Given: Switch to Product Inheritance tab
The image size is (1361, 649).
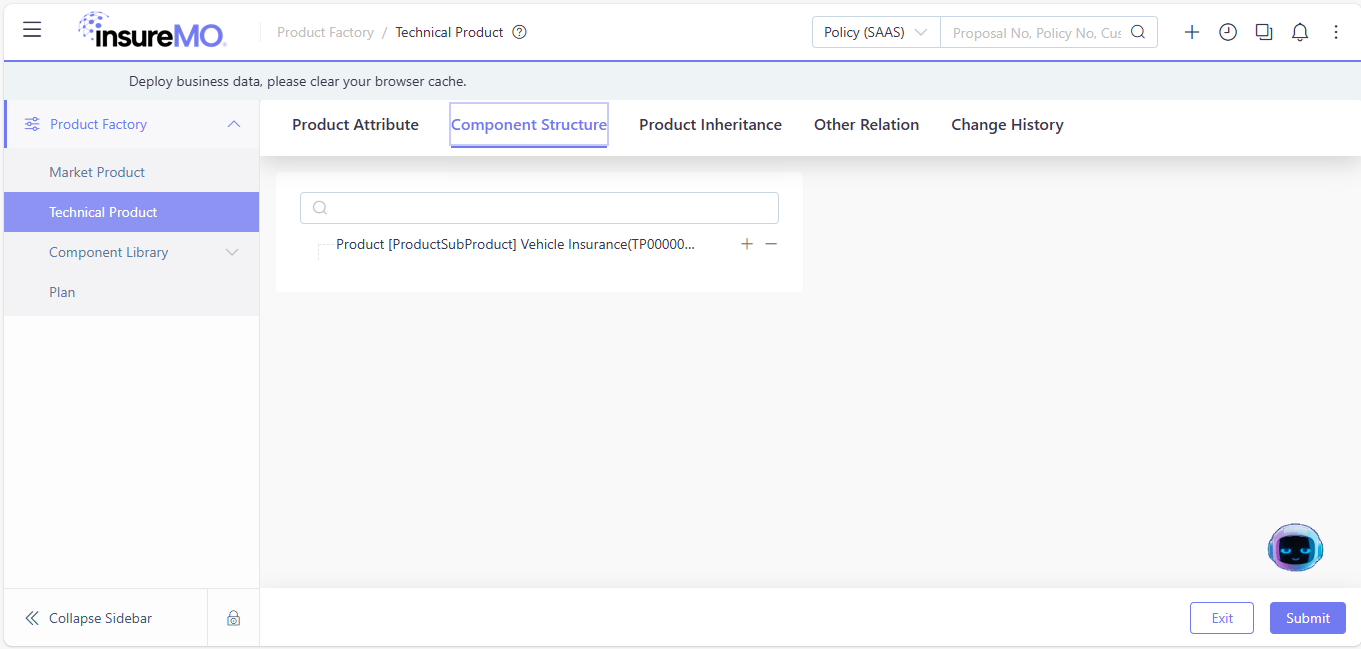Looking at the screenshot, I should tap(710, 125).
